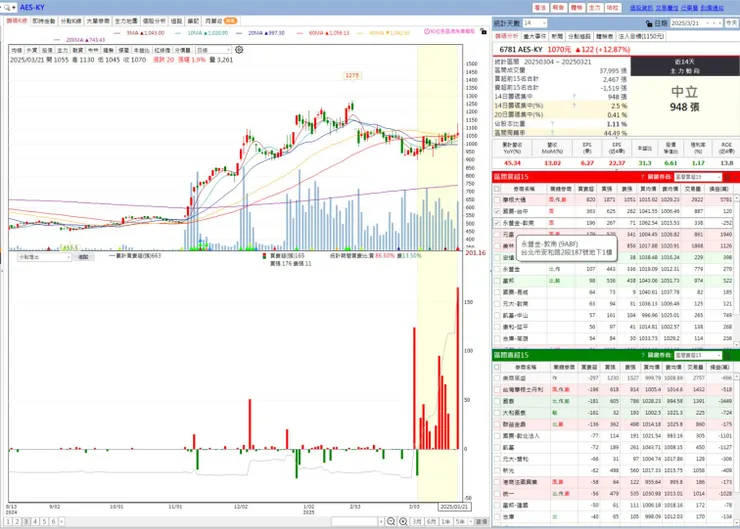The height and width of the screenshot is (529, 740).
Task: Click help icon beside 14日籌碼集中
Action: 574,97
